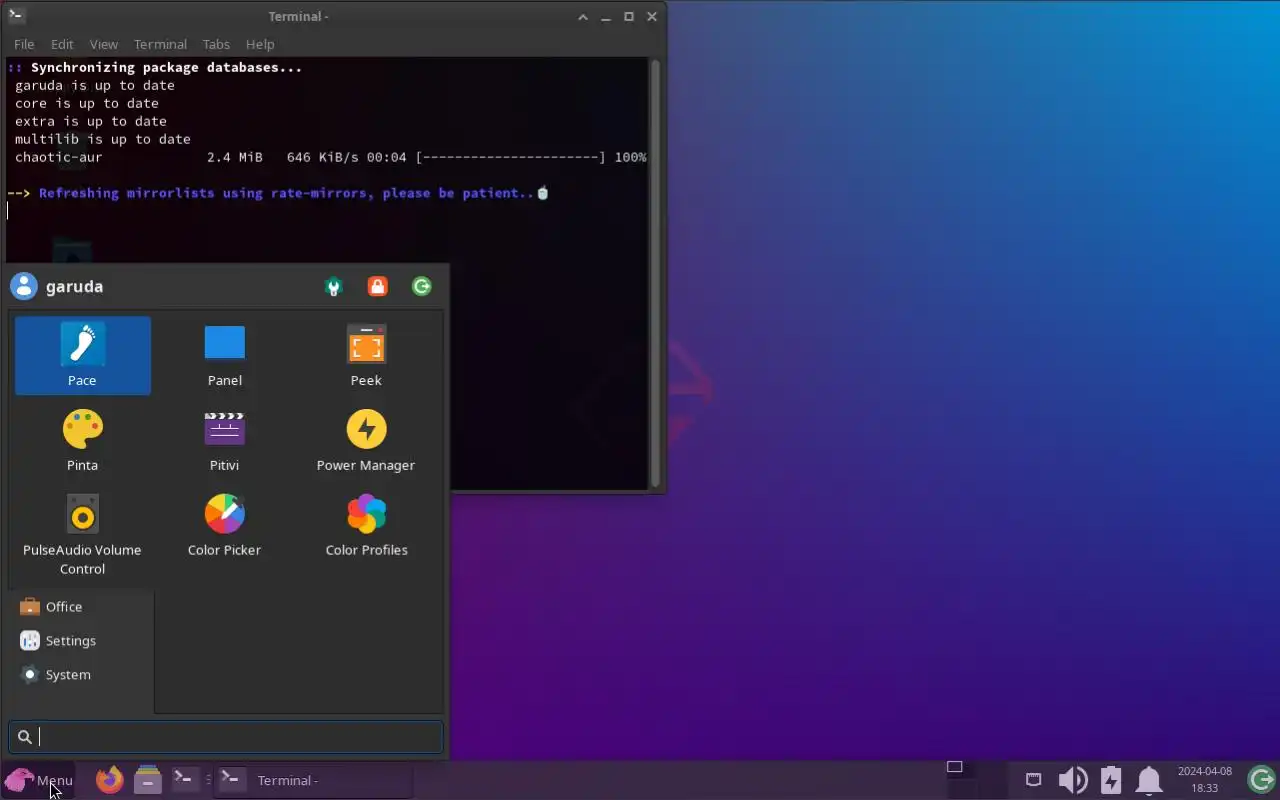Open the Help menu in Terminal

260,44
